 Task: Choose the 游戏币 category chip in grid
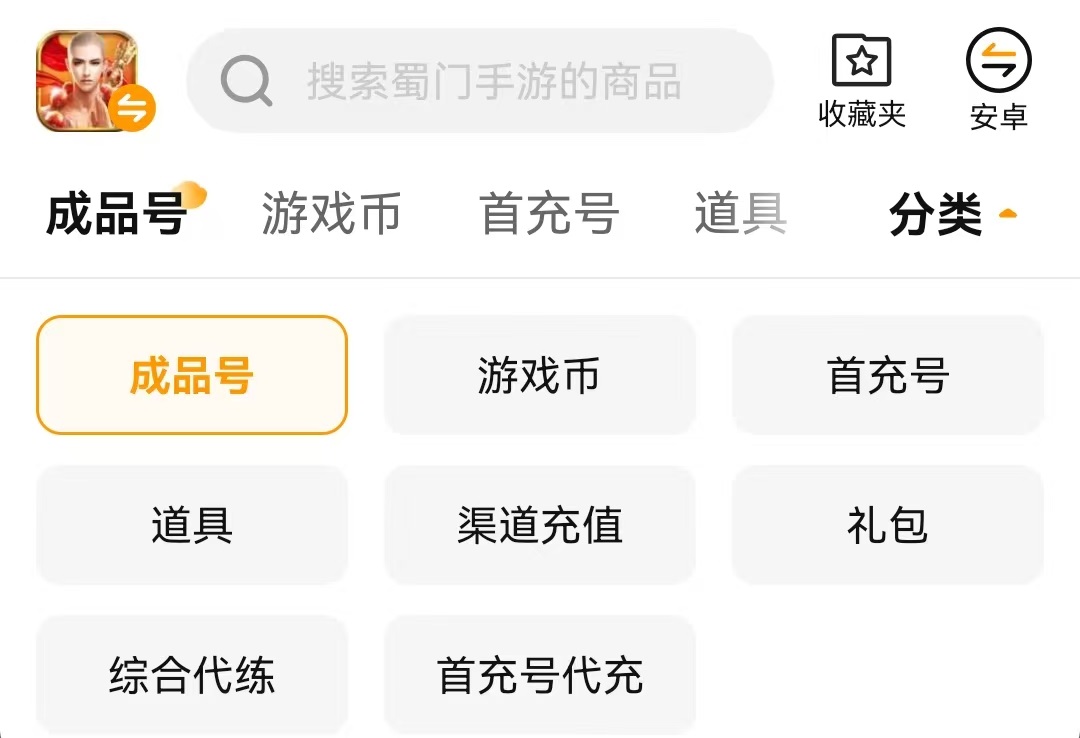click(x=540, y=375)
